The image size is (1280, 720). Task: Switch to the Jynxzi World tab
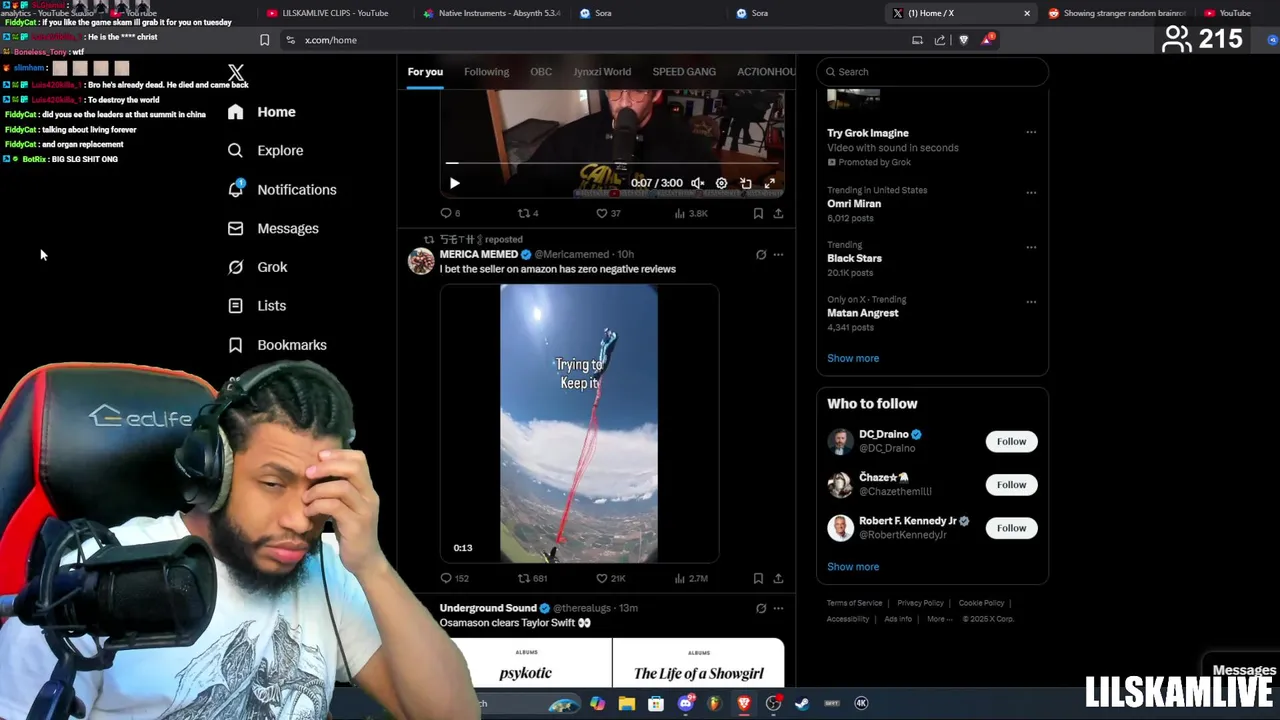tap(602, 72)
